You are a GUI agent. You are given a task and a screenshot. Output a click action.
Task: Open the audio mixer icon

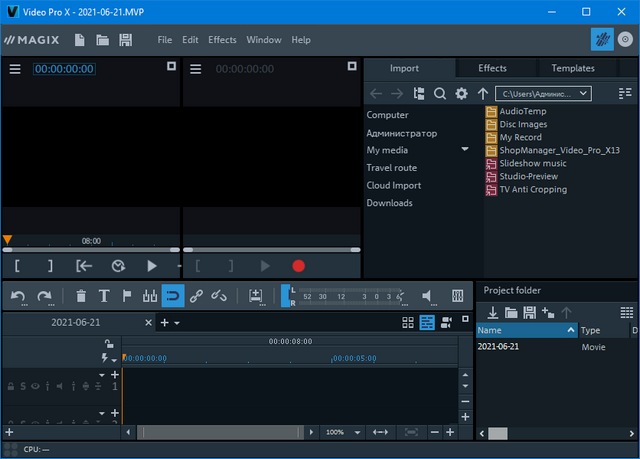[x=457, y=296]
